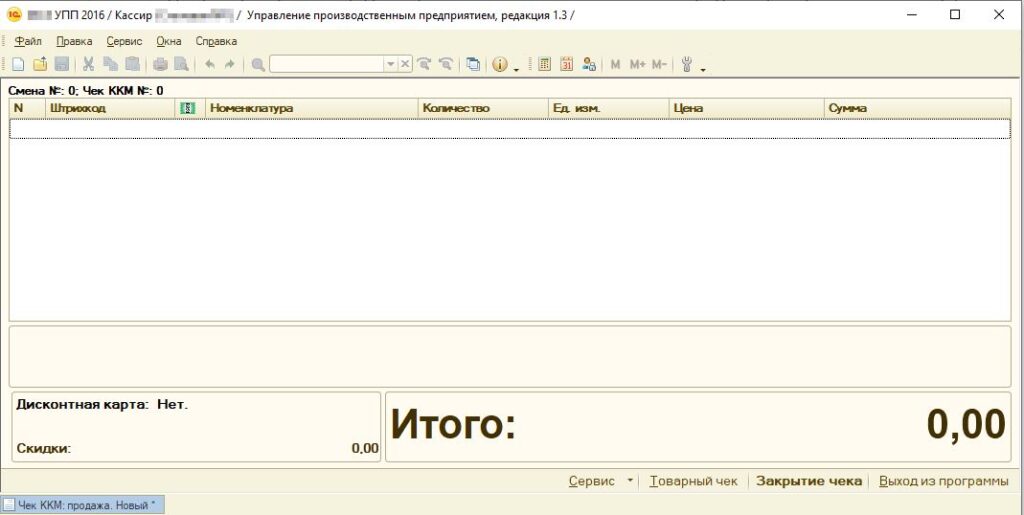Image resolution: width=1024 pixels, height=515 pixels.
Task: Click the user lock icon
Action: 588,64
